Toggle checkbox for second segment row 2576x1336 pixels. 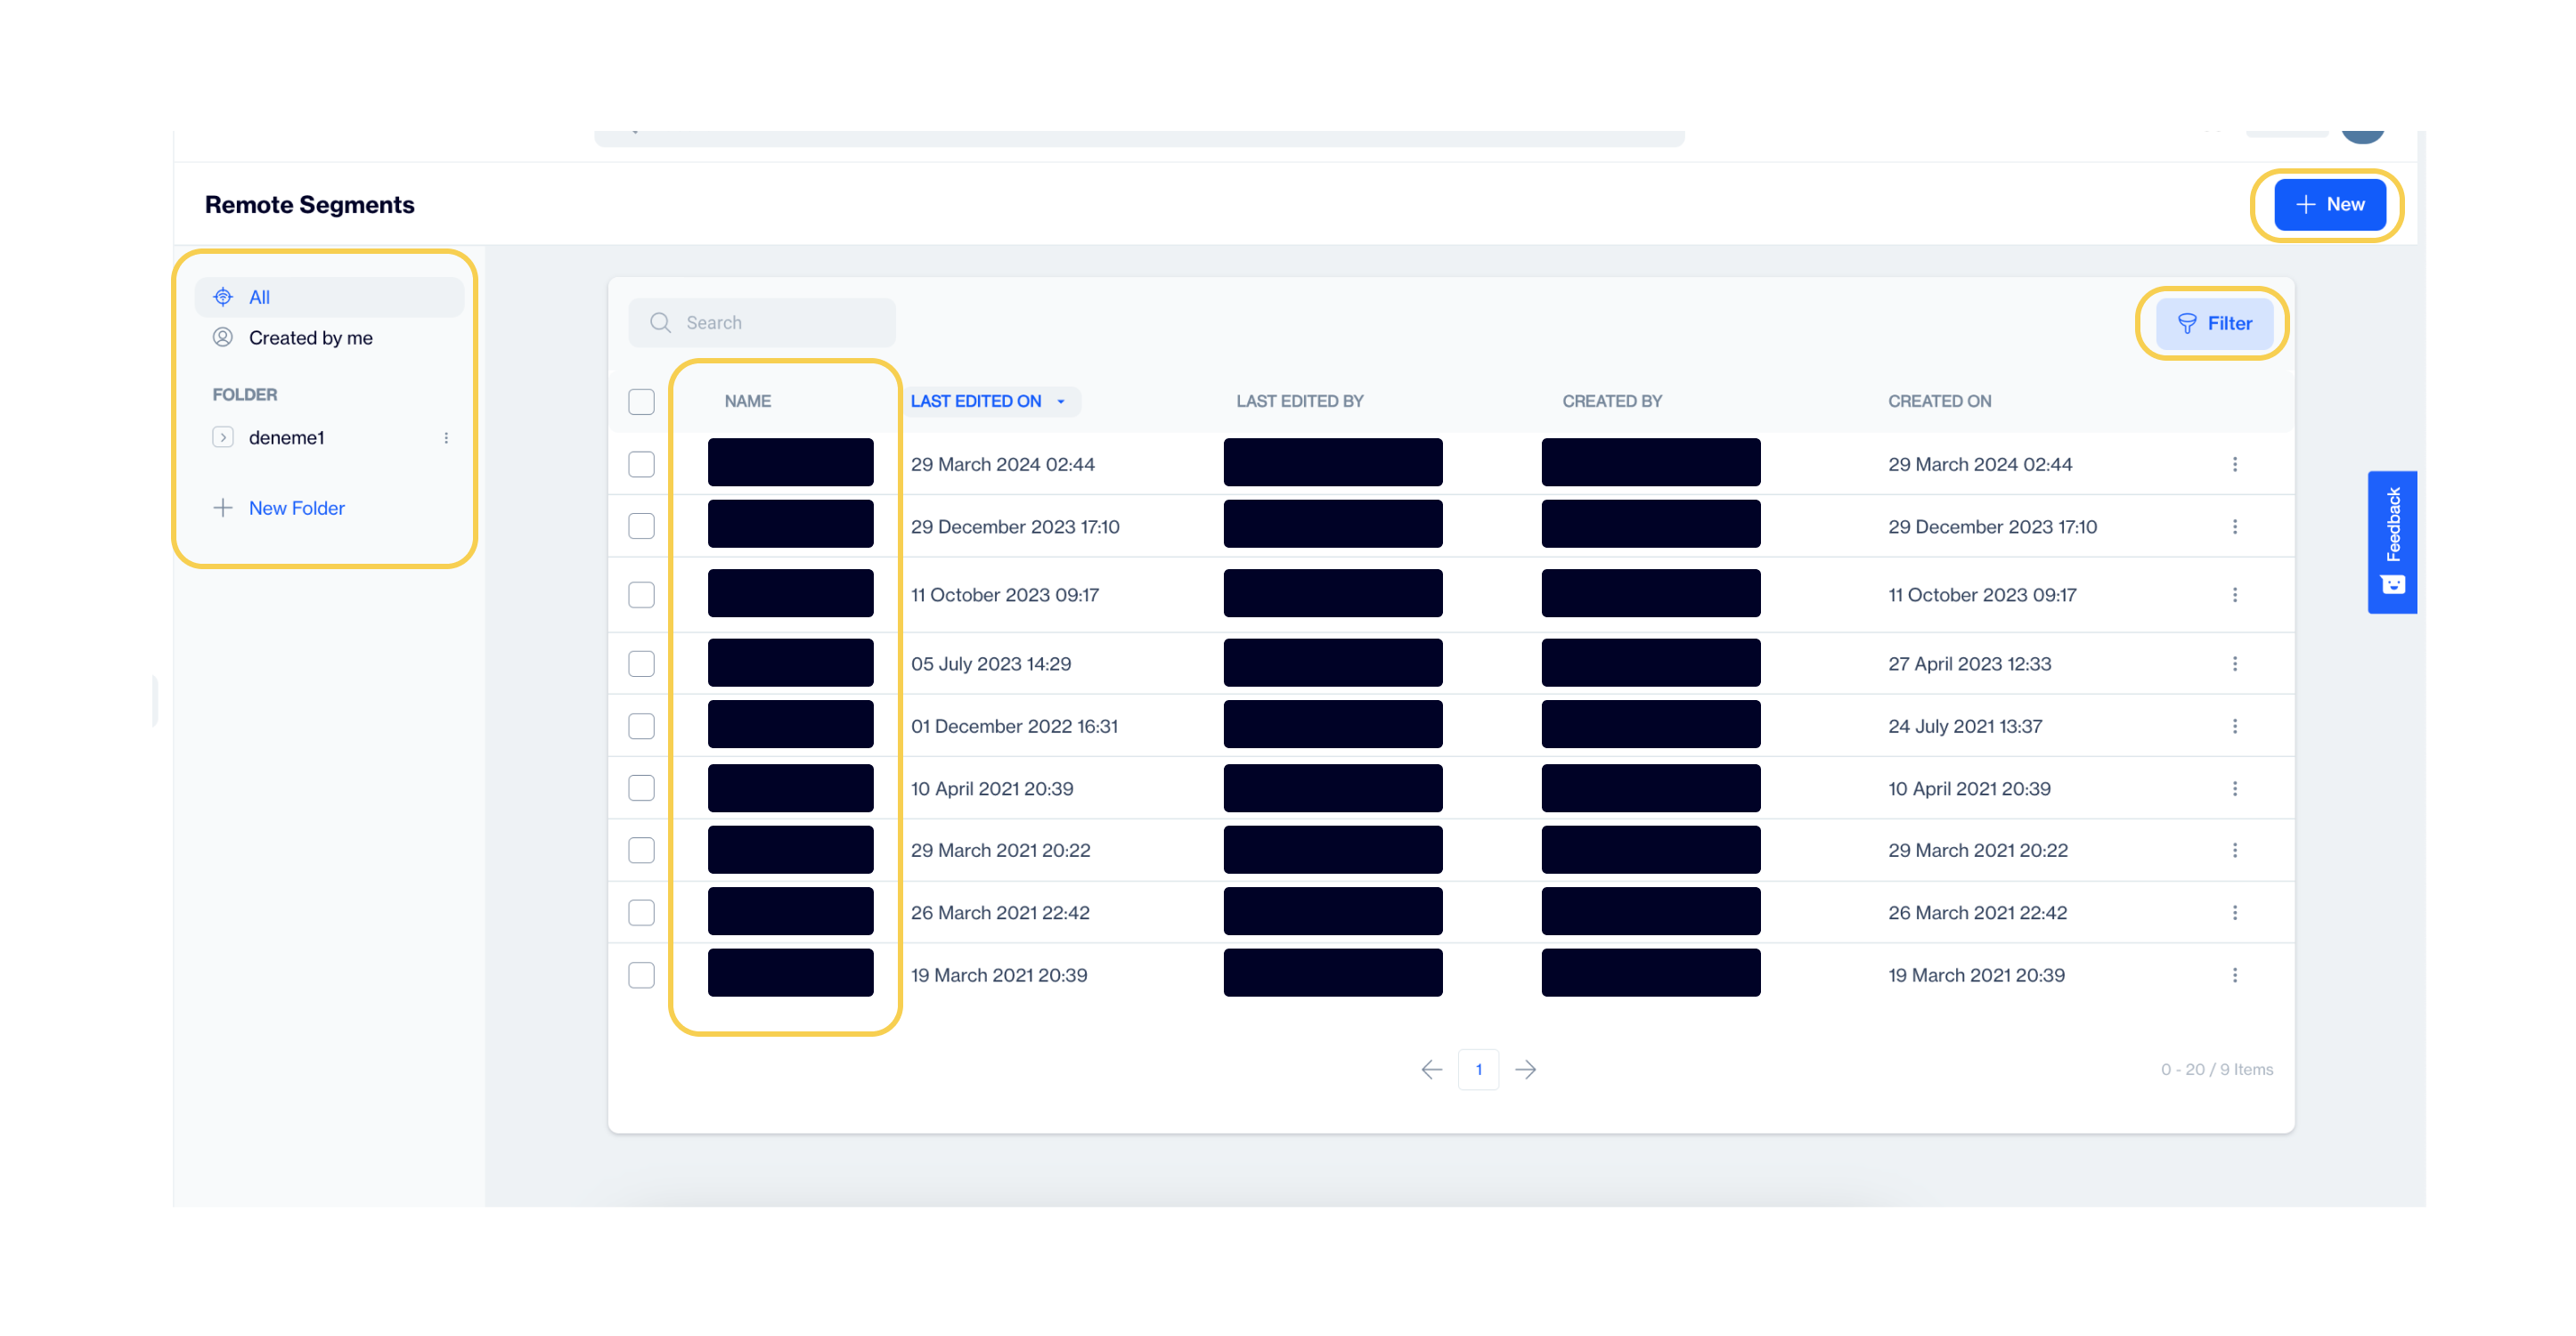coord(642,526)
